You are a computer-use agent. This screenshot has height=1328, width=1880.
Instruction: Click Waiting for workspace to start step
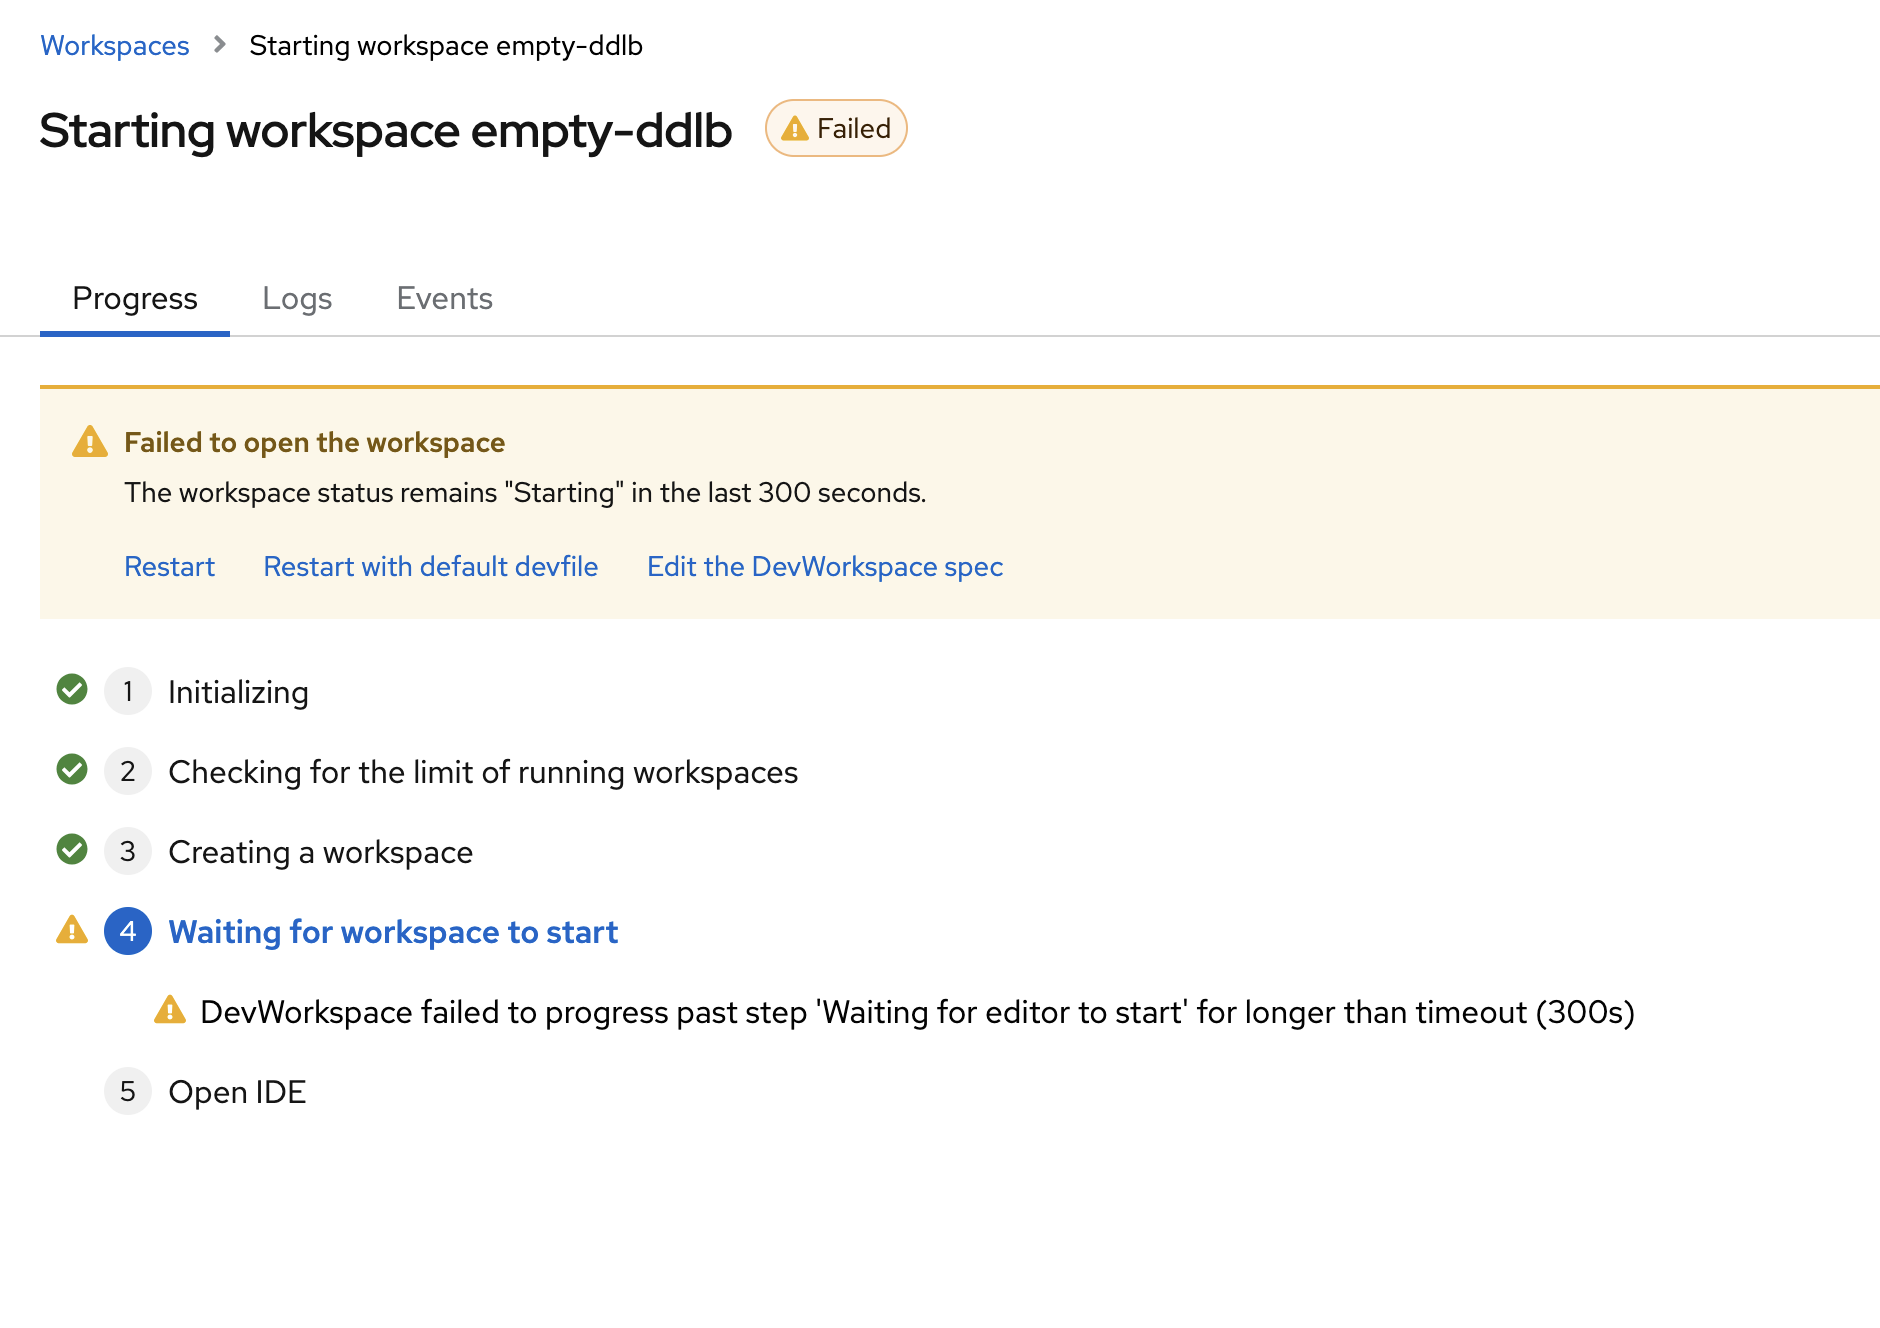(393, 932)
